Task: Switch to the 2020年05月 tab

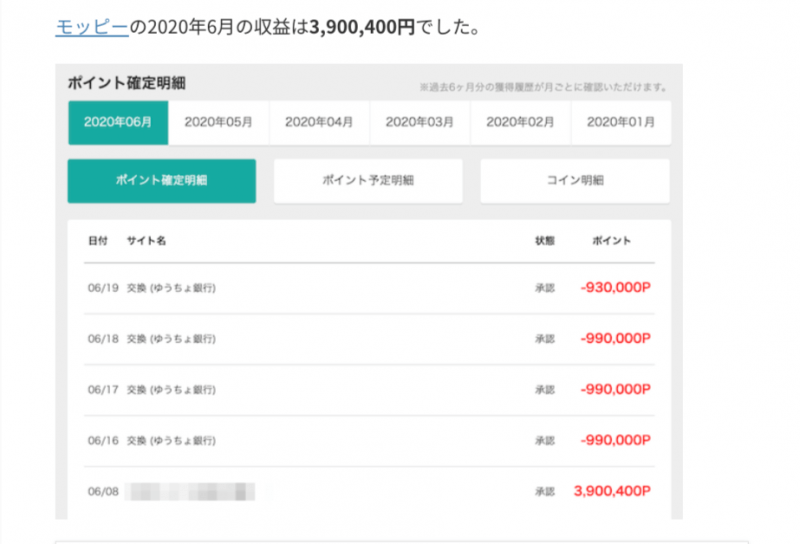Action: pyautogui.click(x=218, y=122)
